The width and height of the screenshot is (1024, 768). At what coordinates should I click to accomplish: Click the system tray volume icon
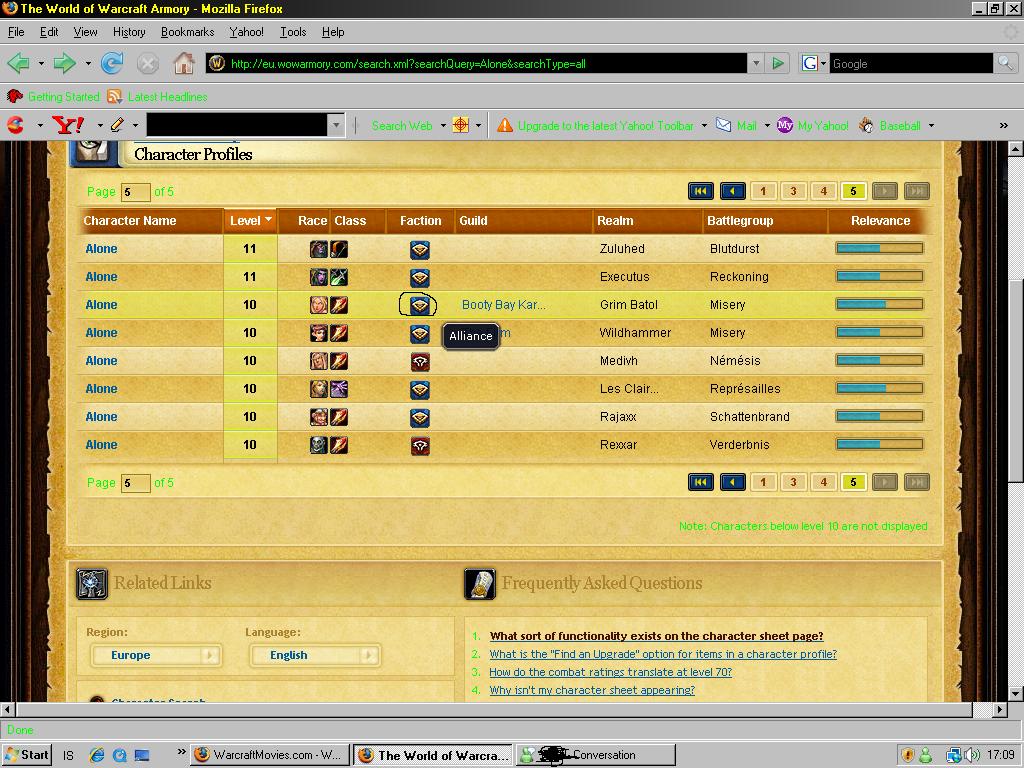click(972, 756)
